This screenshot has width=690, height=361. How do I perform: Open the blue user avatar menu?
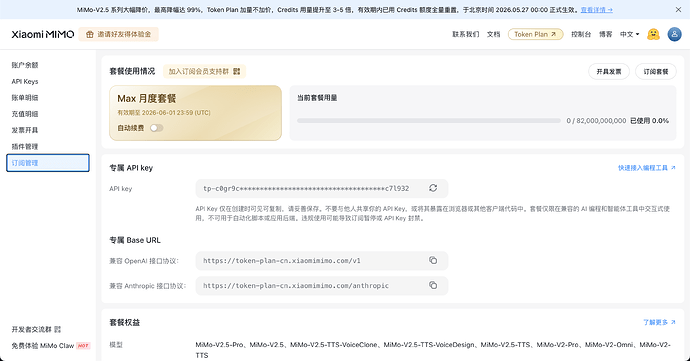coord(674,34)
